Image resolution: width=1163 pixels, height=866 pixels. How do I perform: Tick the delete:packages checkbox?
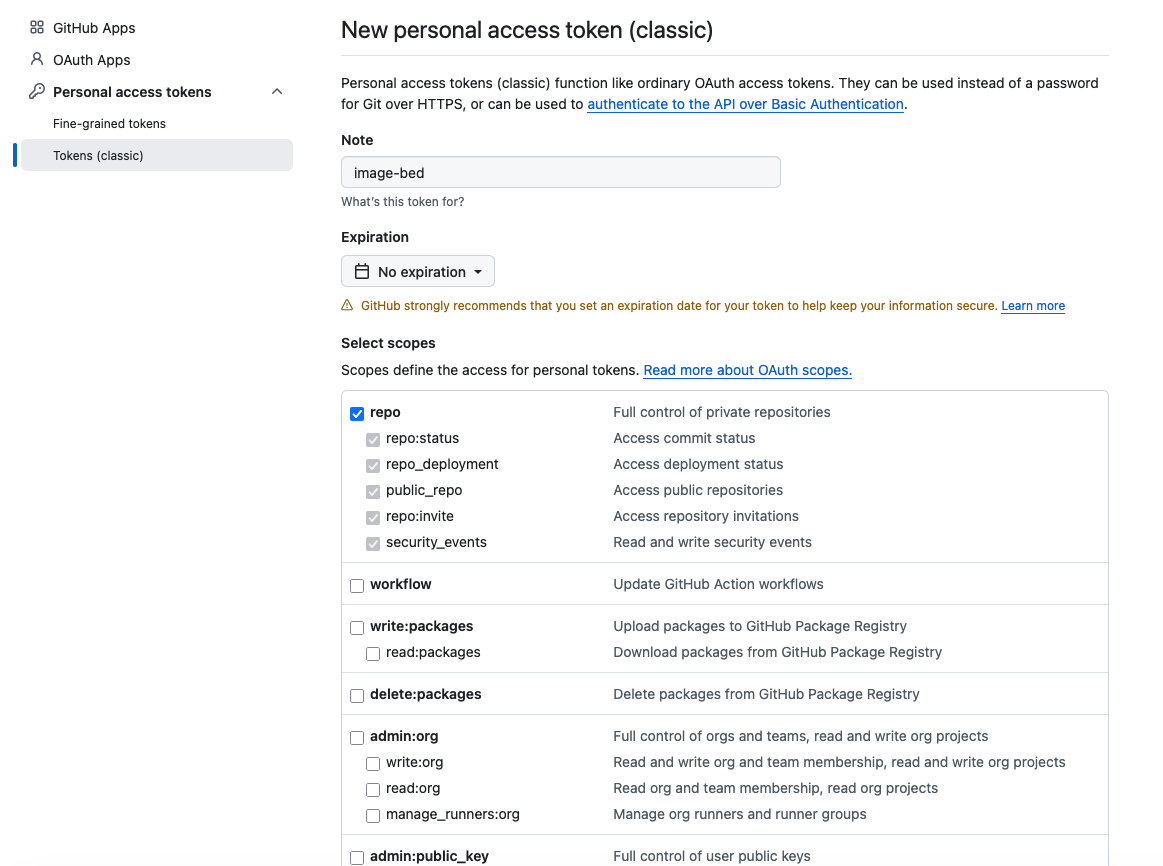pyautogui.click(x=357, y=695)
